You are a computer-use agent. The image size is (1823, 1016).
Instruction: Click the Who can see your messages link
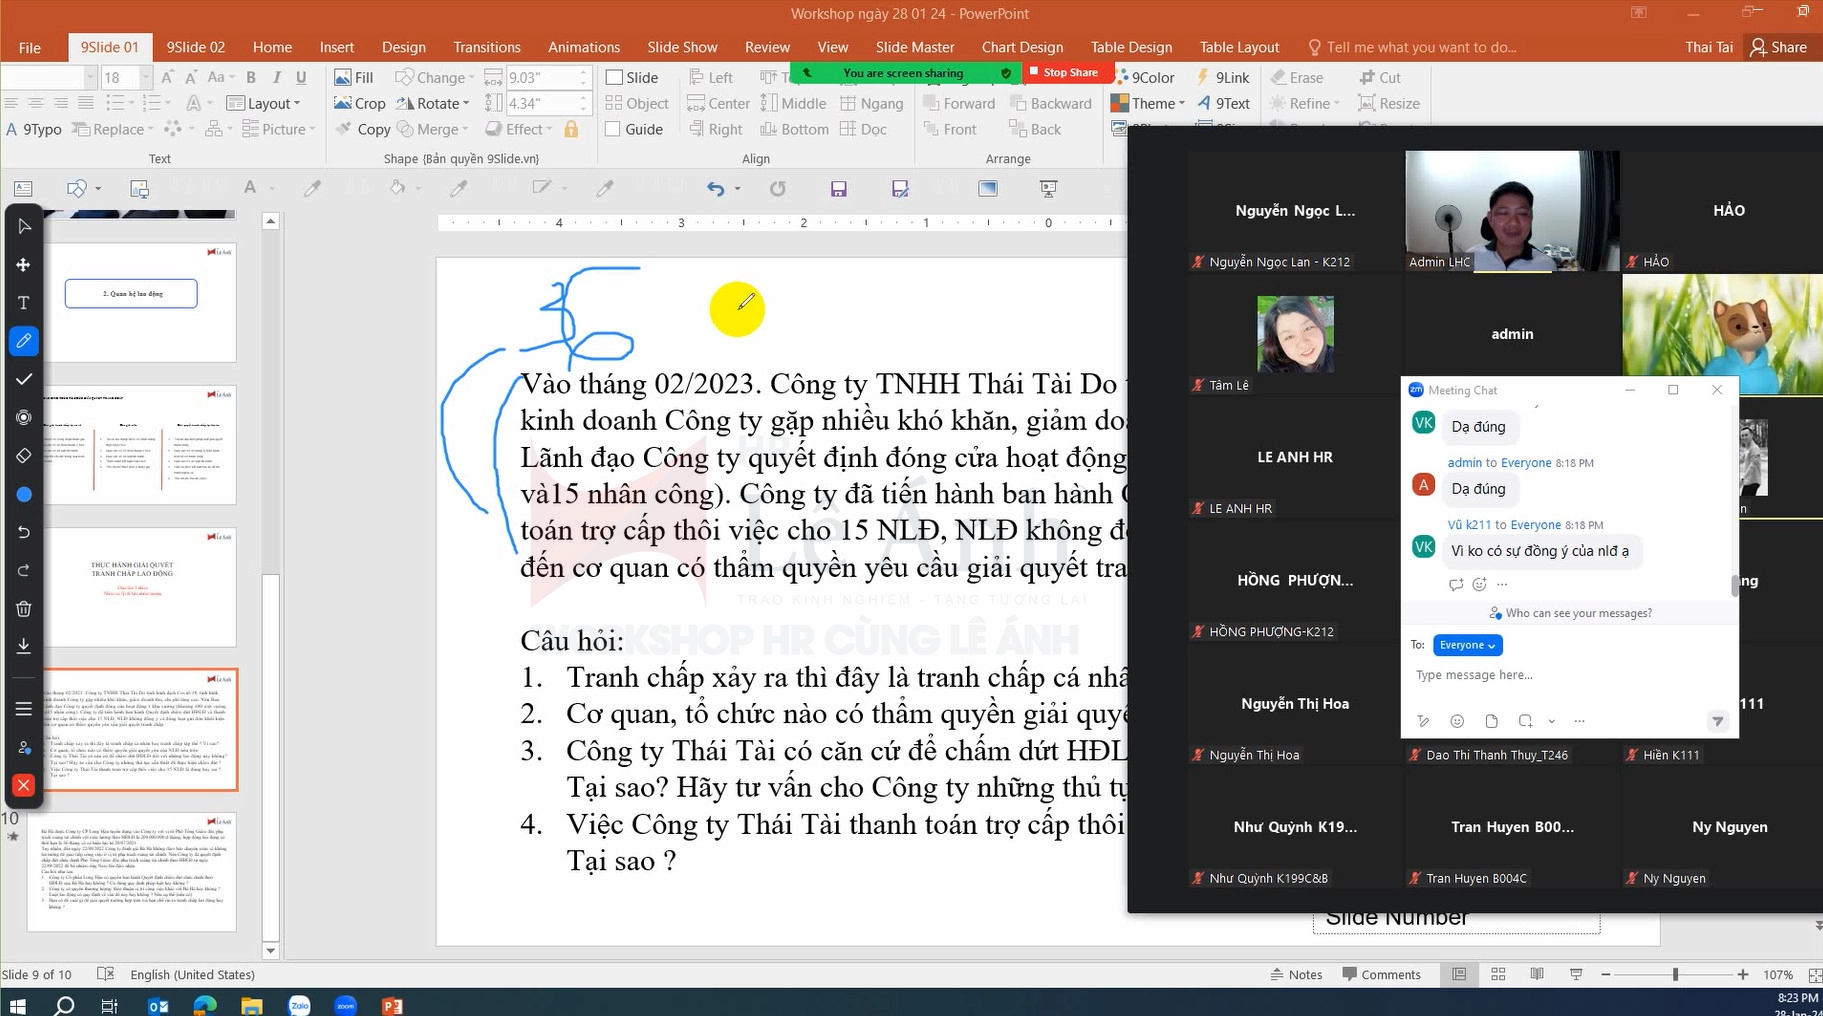pyautogui.click(x=1578, y=613)
